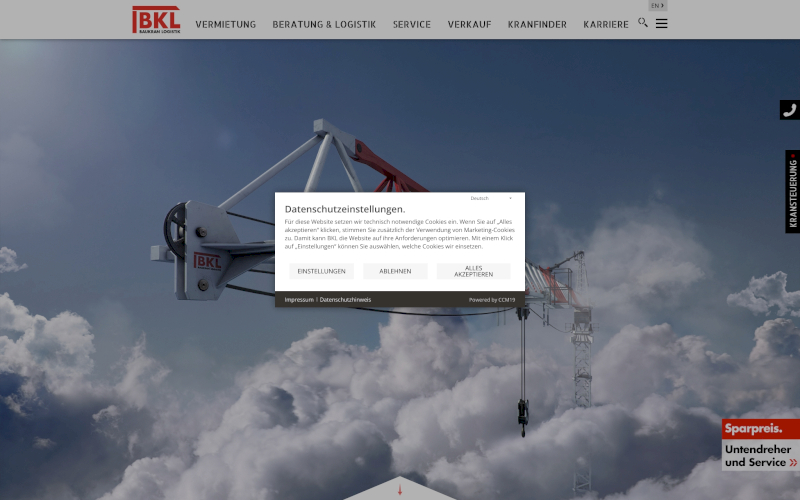
Task: Select the Verkauf menu item
Action: pos(469,24)
